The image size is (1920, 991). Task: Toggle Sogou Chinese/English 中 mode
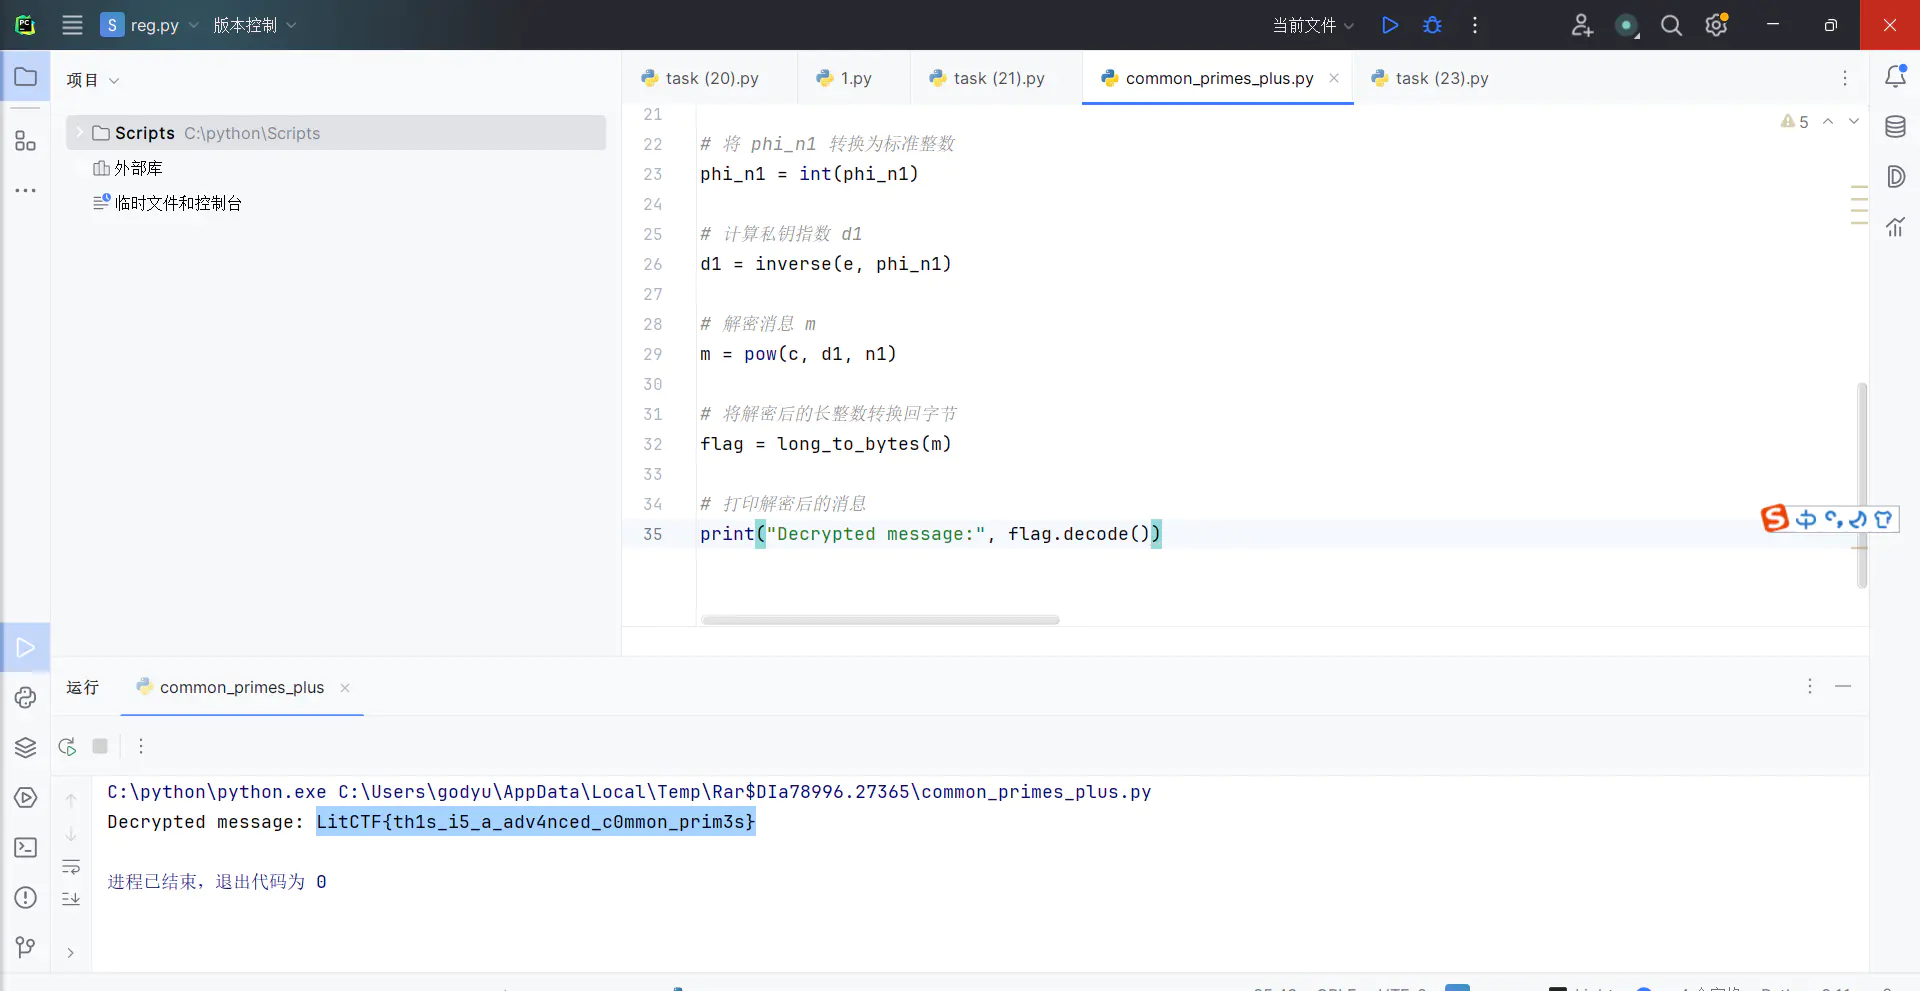[x=1806, y=519]
